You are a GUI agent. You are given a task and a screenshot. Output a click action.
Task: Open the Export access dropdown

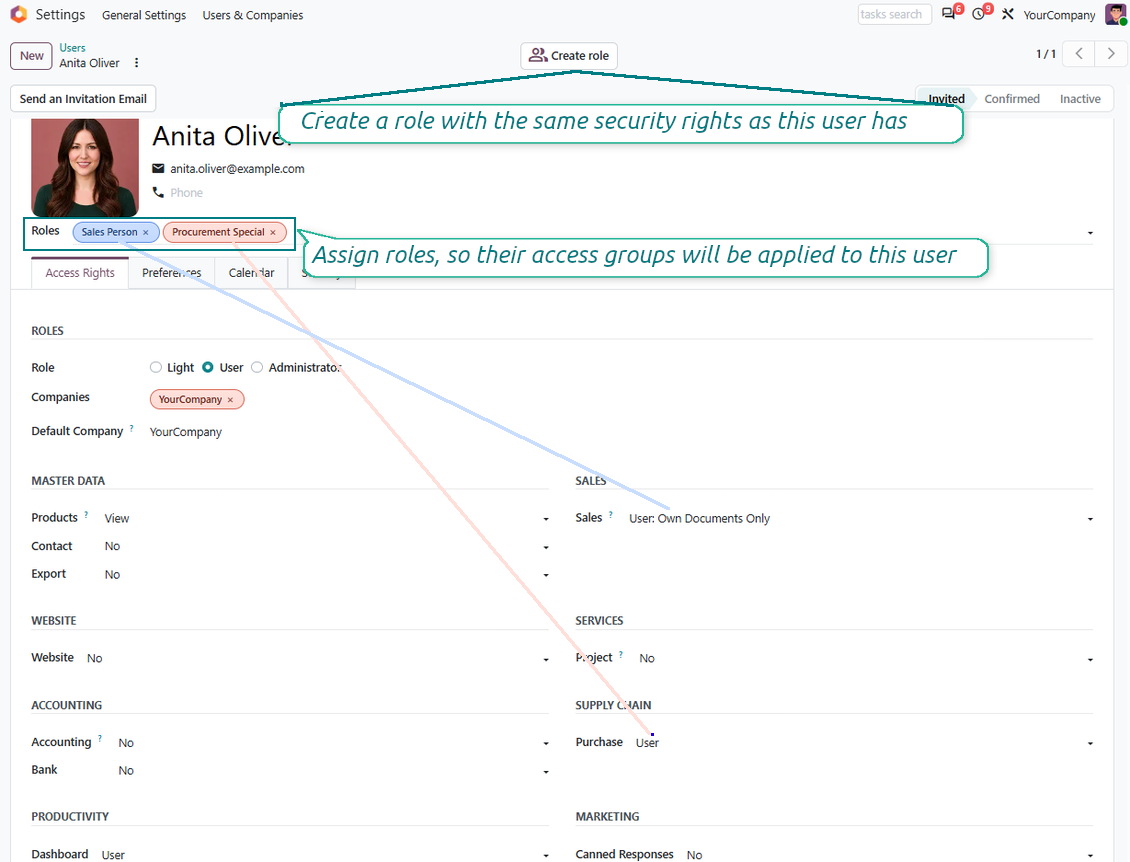point(546,575)
